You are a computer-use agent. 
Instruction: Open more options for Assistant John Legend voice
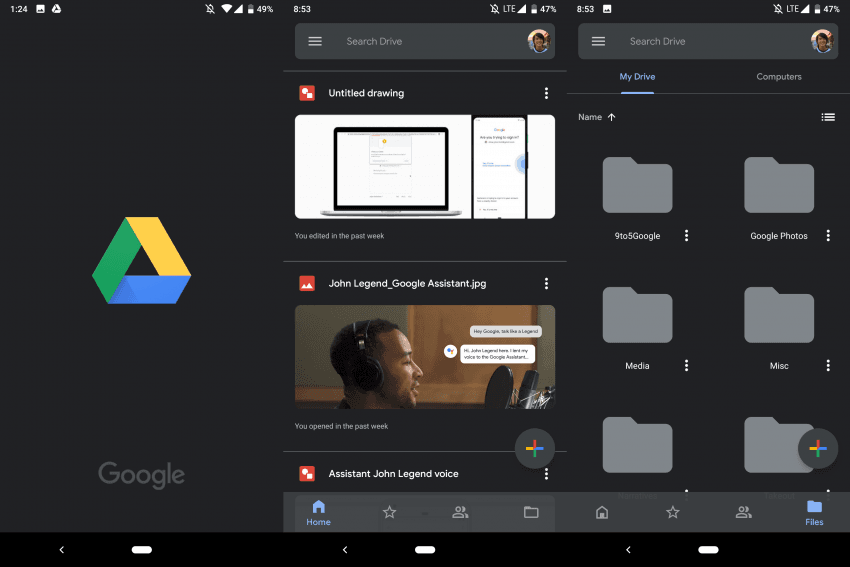coord(546,474)
